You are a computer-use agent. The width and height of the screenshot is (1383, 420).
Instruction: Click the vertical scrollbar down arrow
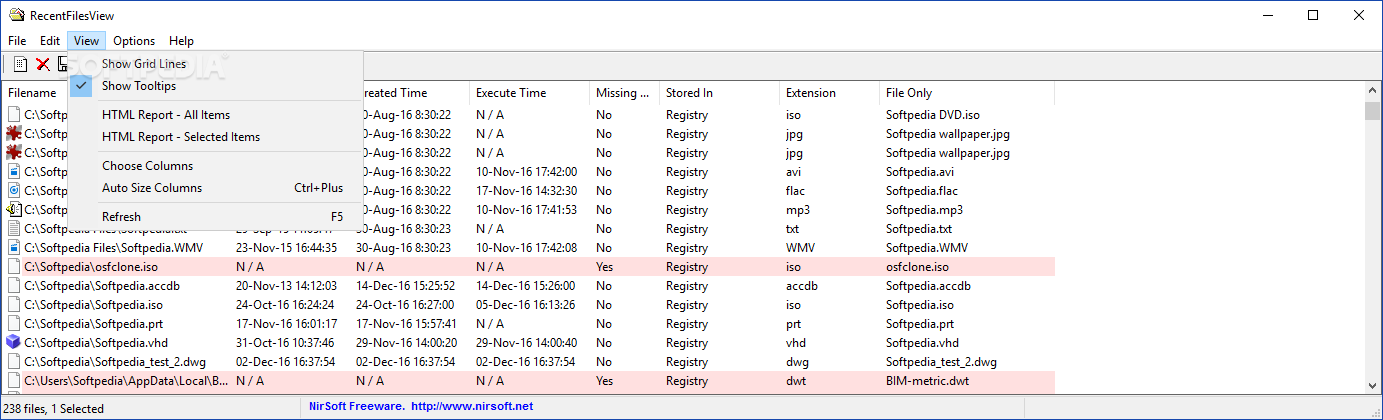1373,384
